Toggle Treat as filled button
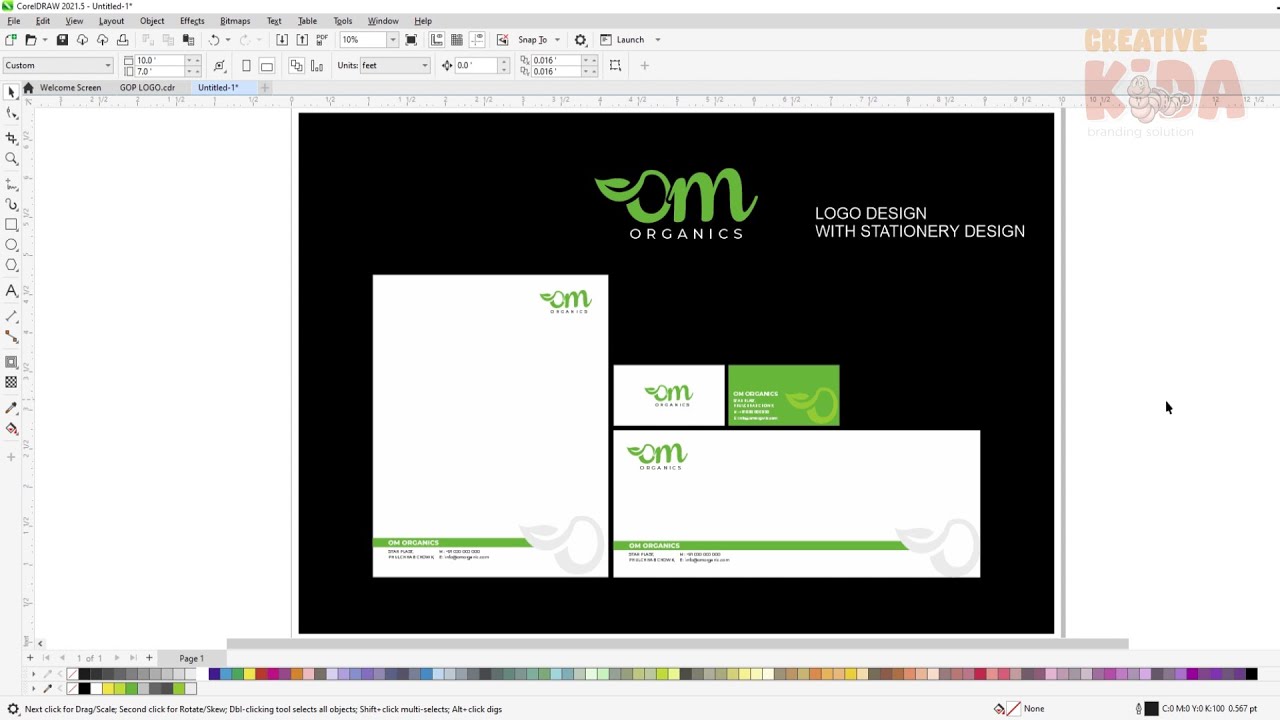Image resolution: width=1280 pixels, height=720 pixels. 615,66
